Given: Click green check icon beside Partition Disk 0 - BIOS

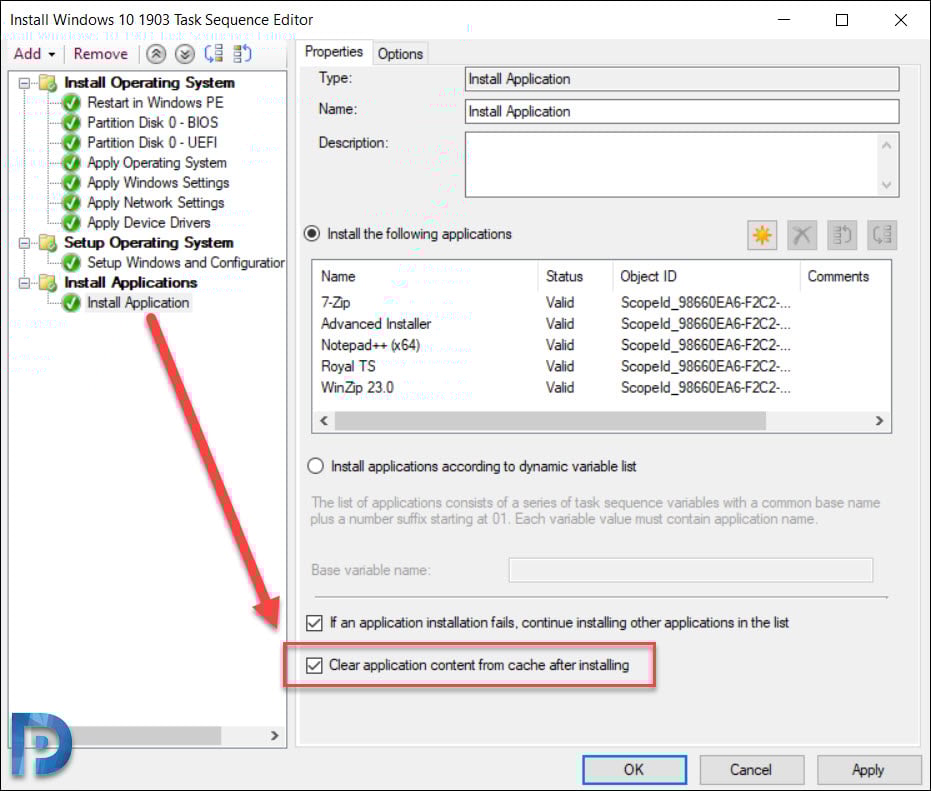Looking at the screenshot, I should click(71, 123).
